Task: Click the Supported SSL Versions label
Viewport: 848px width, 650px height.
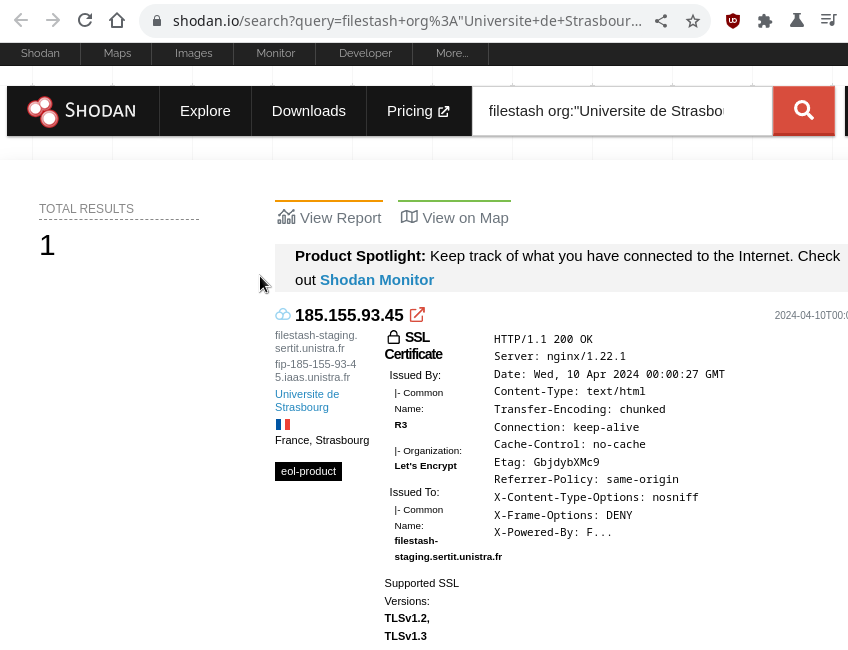Action: pyautogui.click(x=421, y=592)
